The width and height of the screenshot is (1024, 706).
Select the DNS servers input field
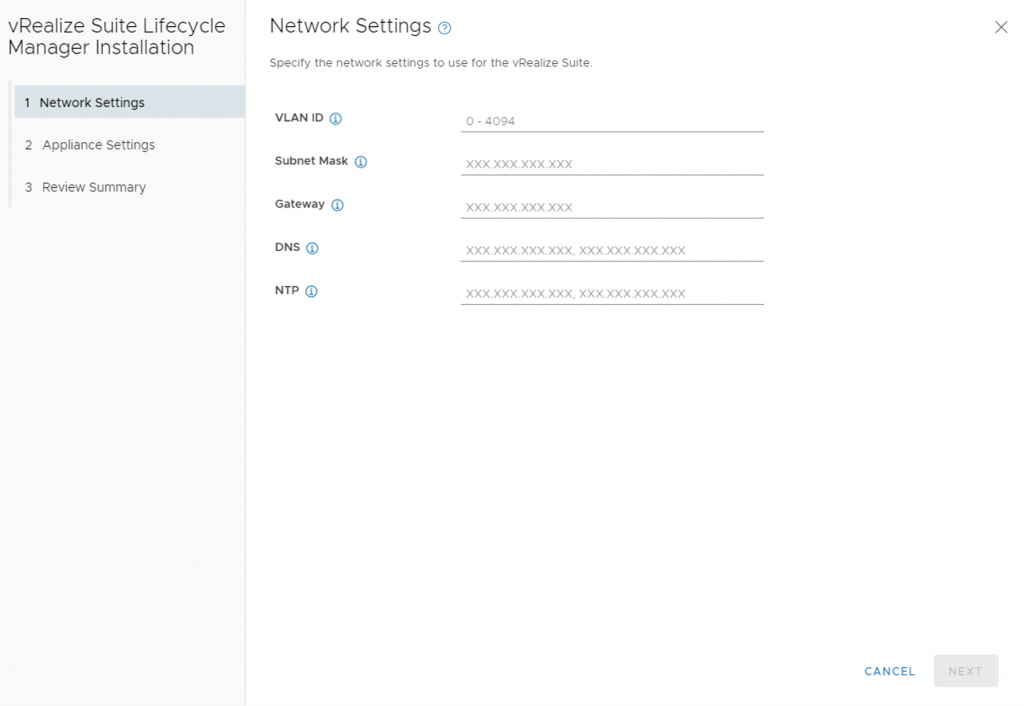(x=611, y=250)
